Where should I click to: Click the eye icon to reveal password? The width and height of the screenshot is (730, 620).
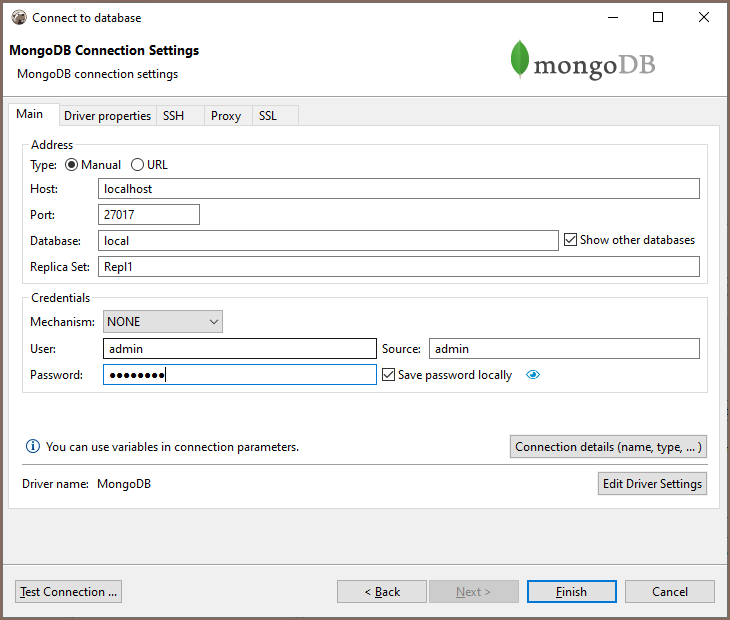pos(533,375)
